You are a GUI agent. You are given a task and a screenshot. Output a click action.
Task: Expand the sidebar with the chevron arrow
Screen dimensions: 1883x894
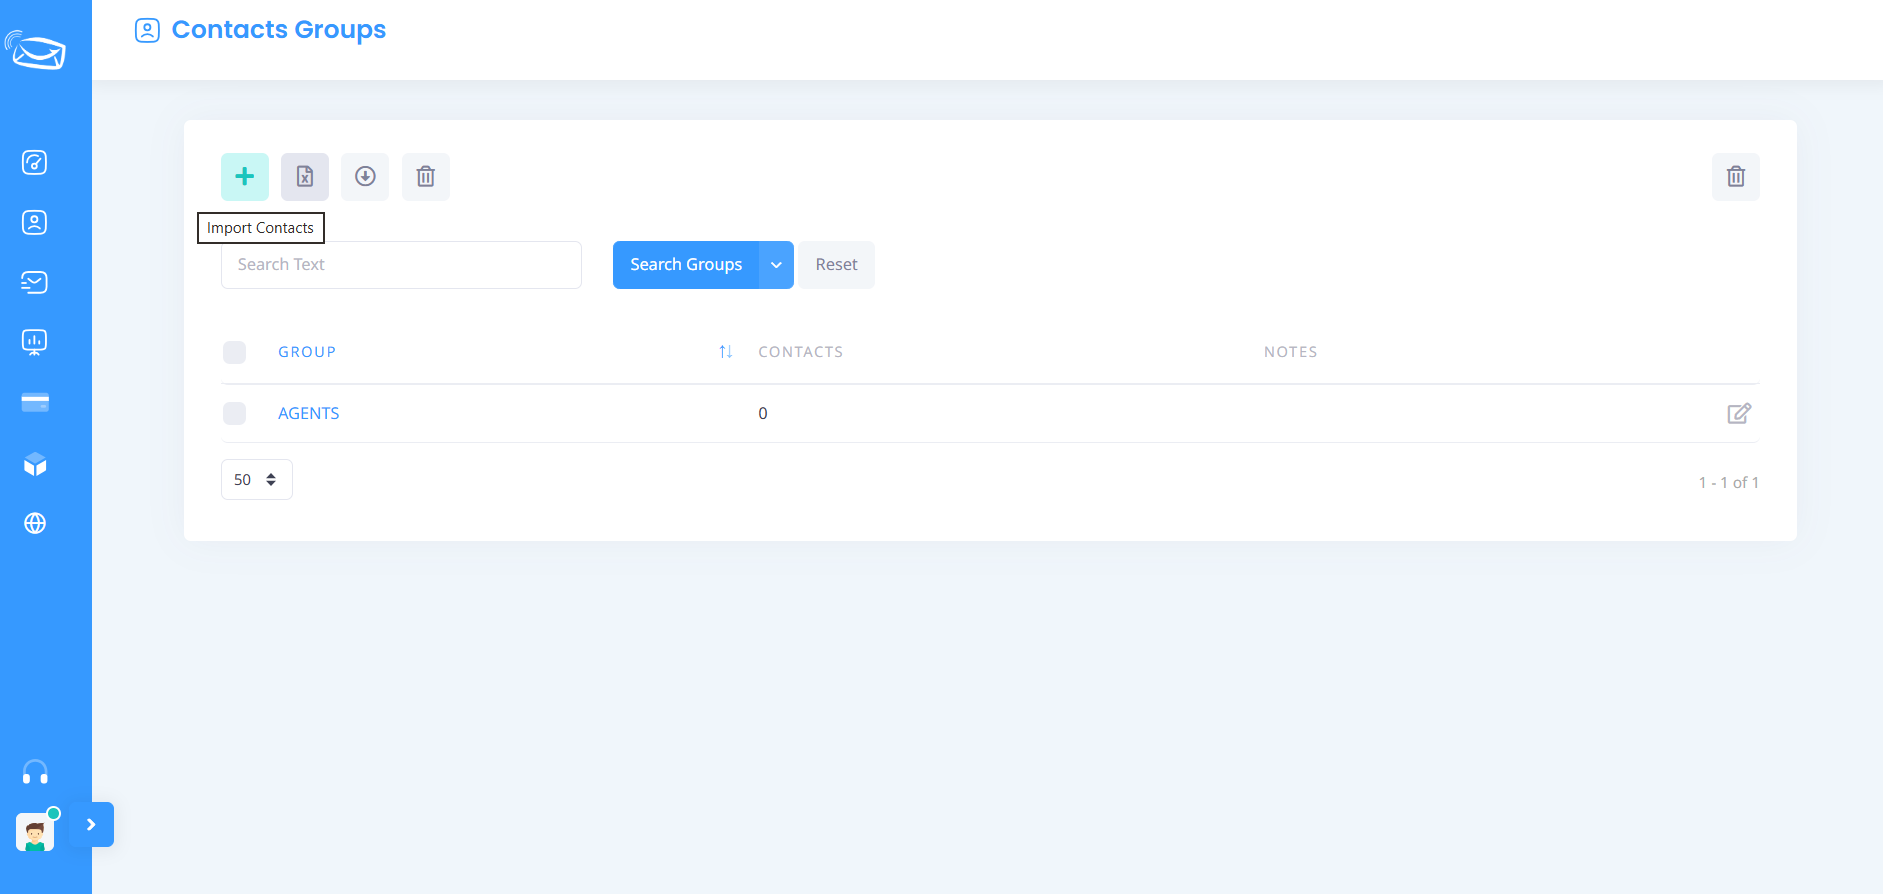(91, 825)
